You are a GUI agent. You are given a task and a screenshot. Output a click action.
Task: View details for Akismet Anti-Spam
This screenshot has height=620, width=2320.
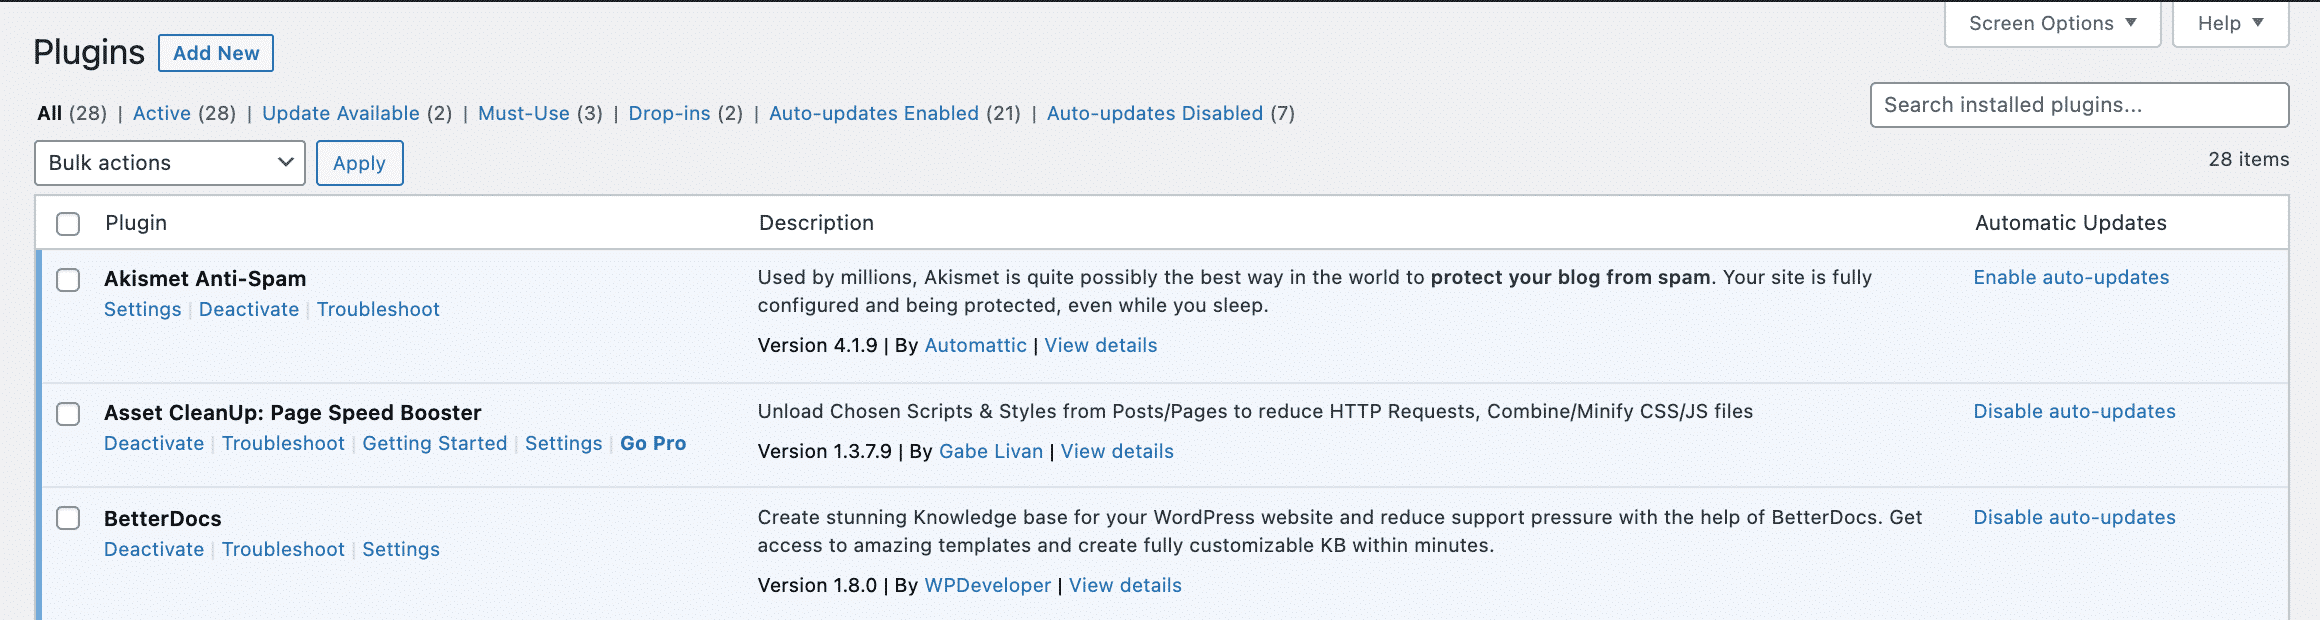tap(1101, 345)
